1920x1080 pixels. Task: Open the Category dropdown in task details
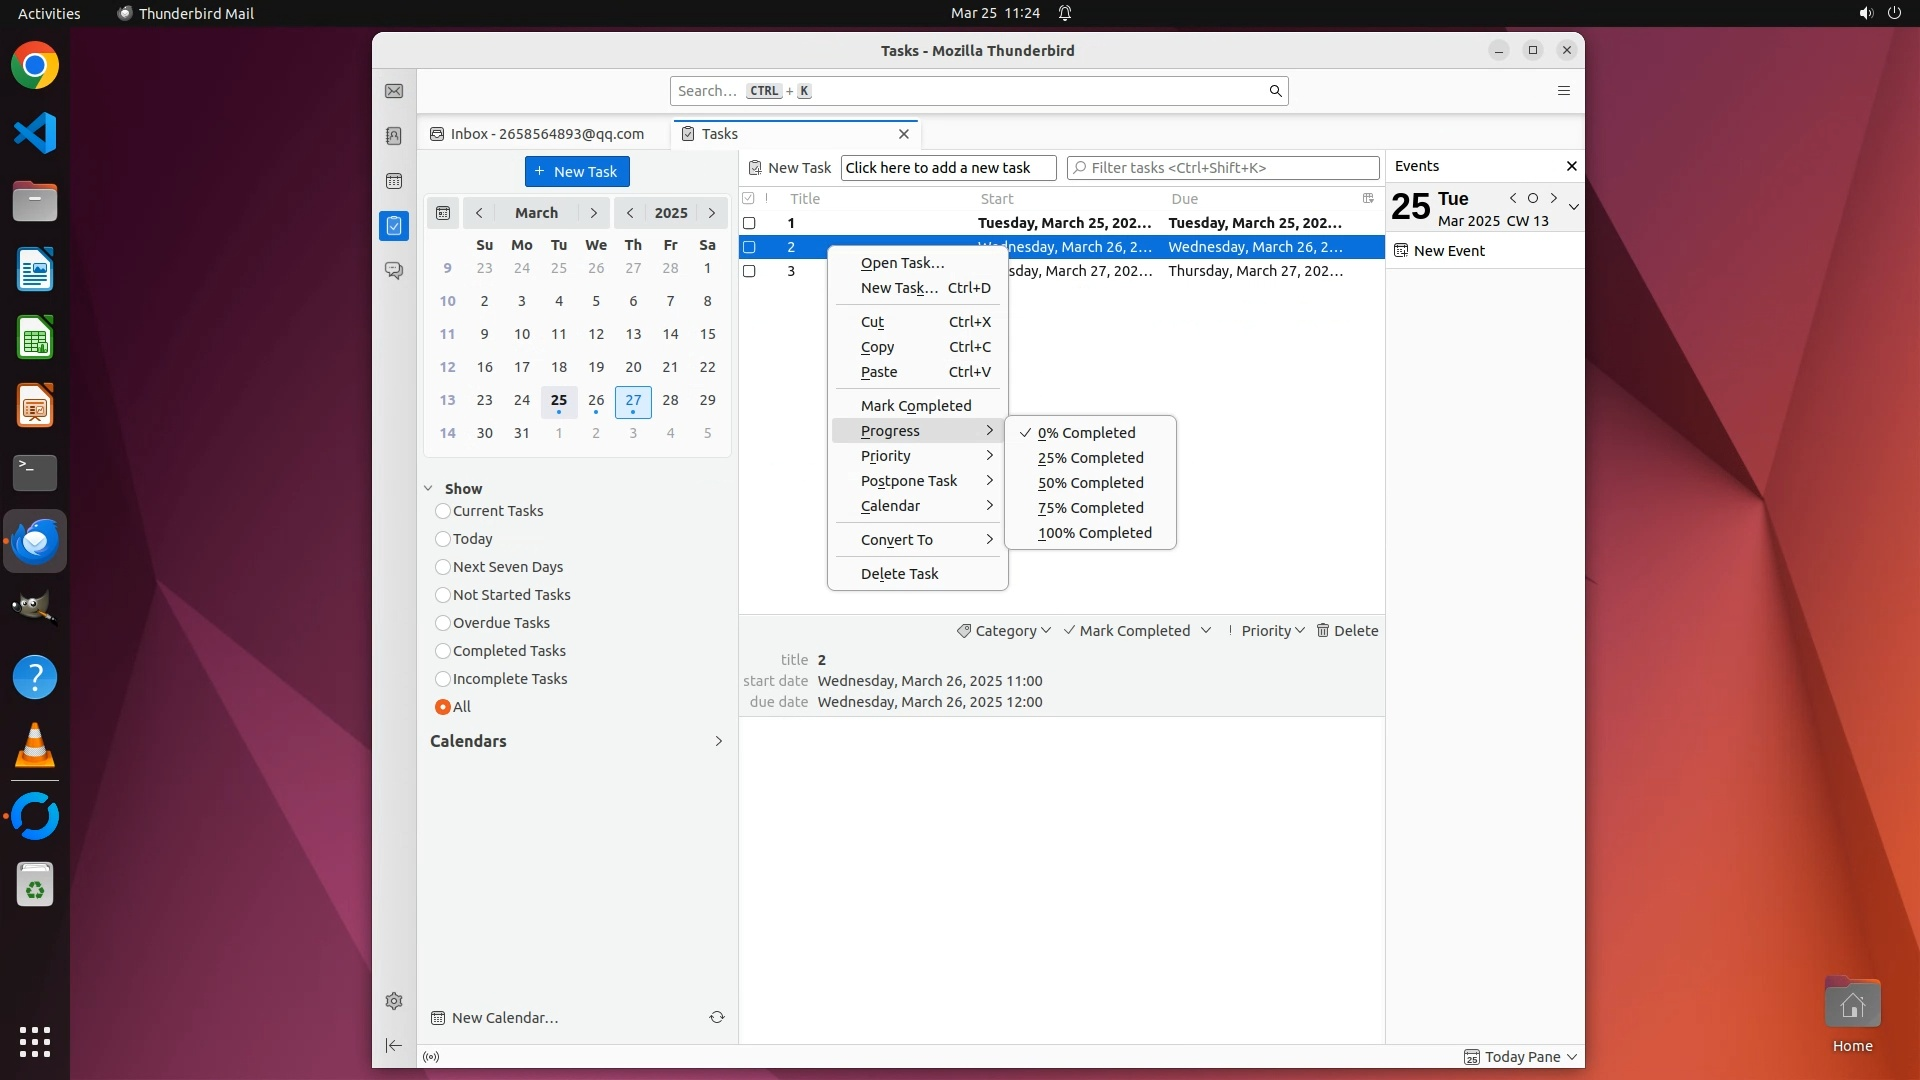point(1004,631)
